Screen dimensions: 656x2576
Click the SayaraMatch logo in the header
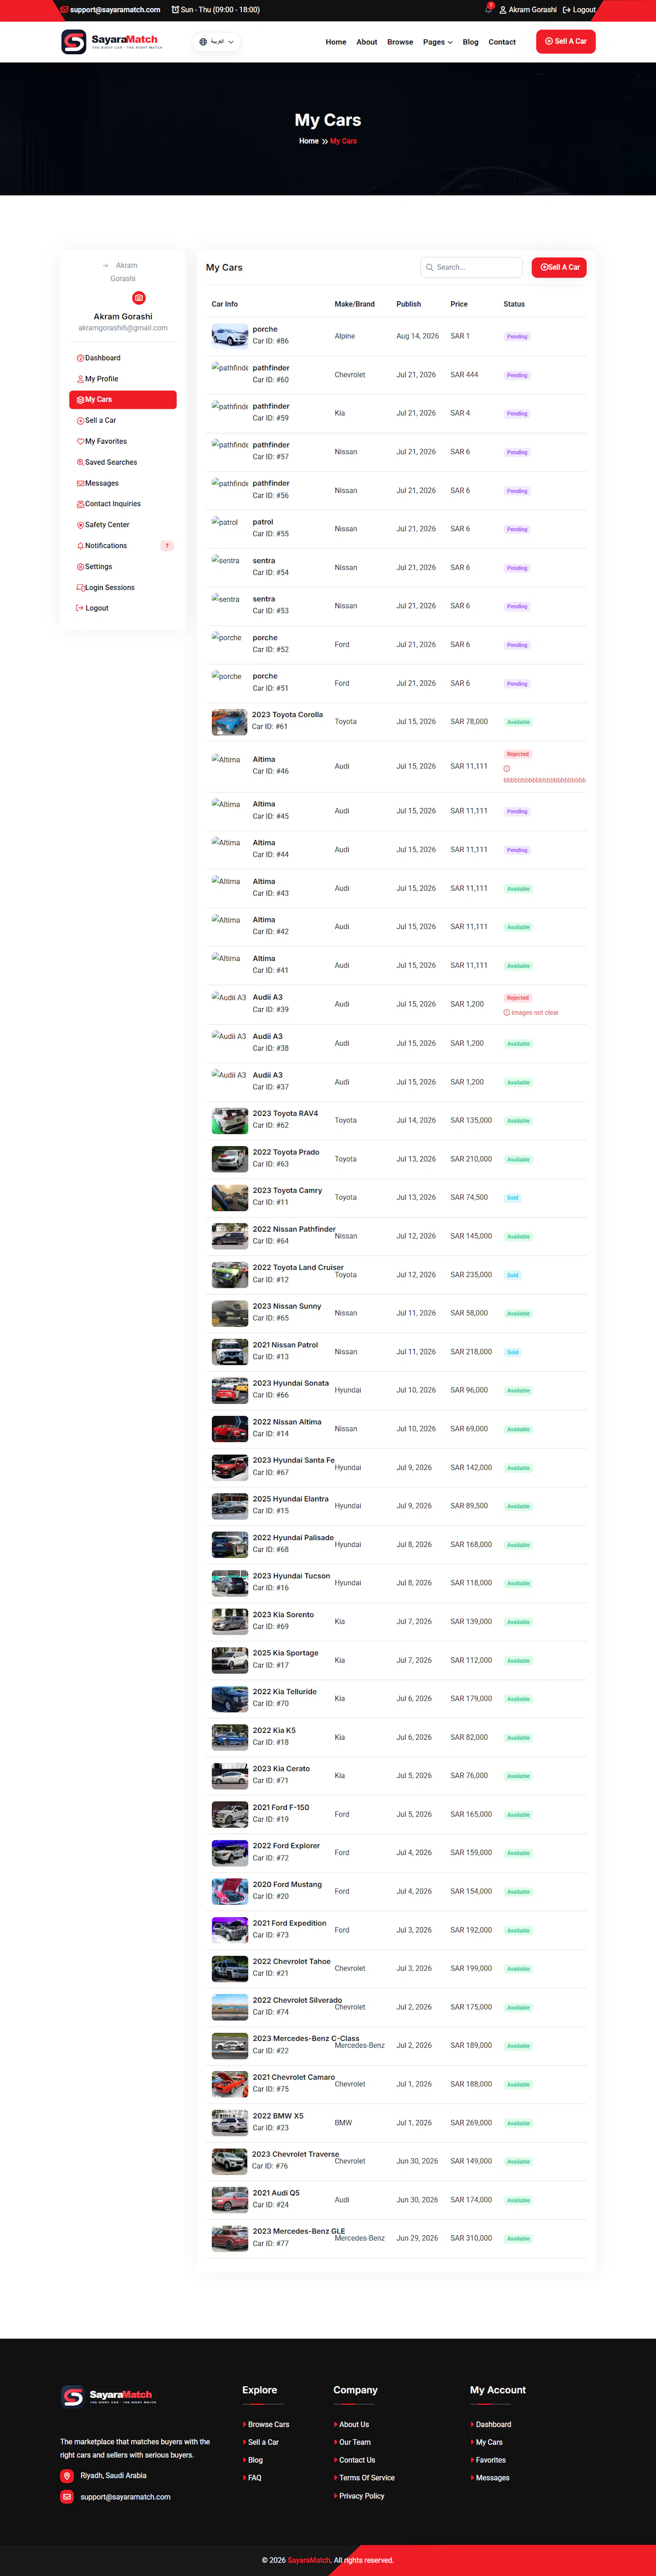tap(112, 42)
